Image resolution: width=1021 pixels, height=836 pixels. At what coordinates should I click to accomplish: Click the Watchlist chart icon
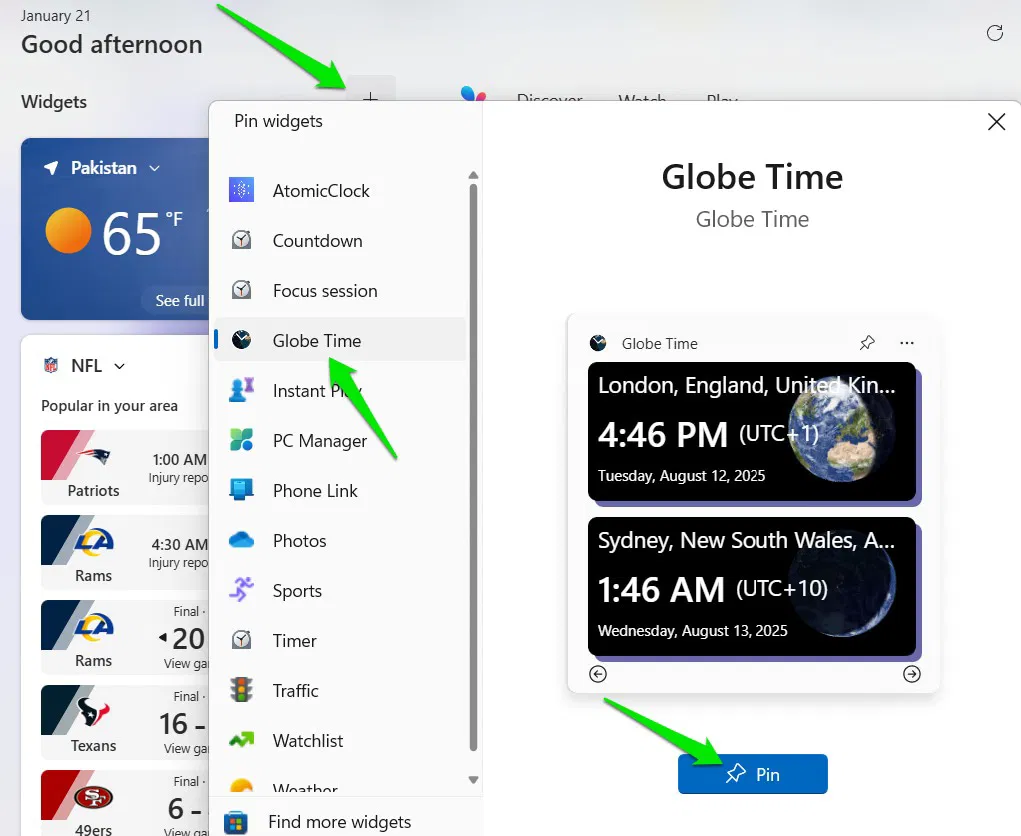[x=240, y=740]
